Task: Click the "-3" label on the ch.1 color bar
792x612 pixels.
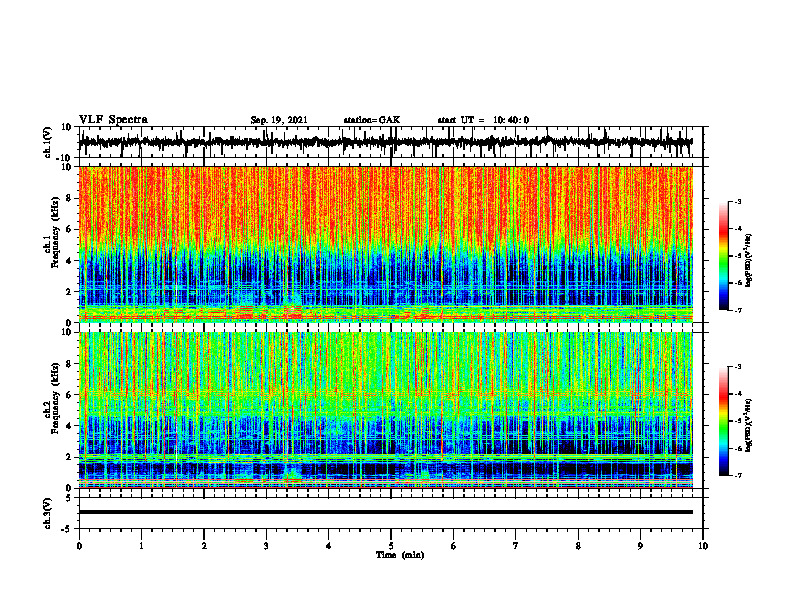Action: pos(738,202)
